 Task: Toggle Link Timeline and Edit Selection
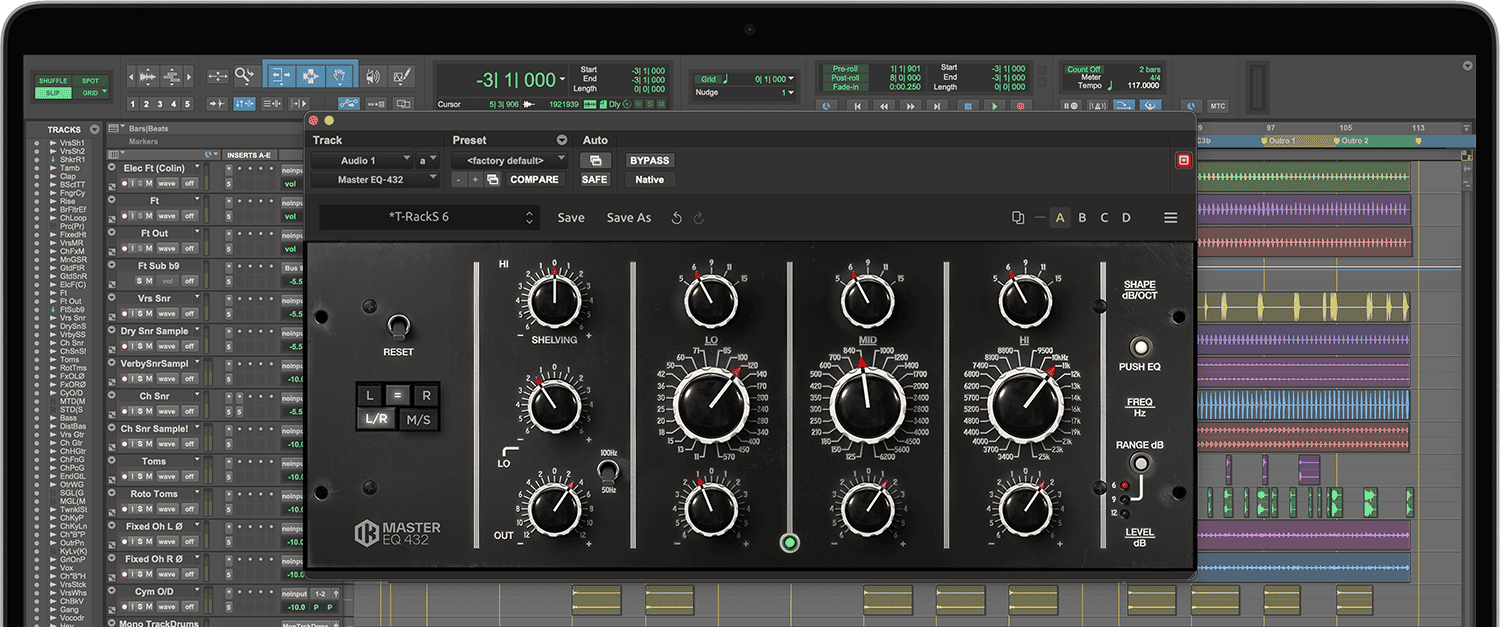(x=245, y=103)
